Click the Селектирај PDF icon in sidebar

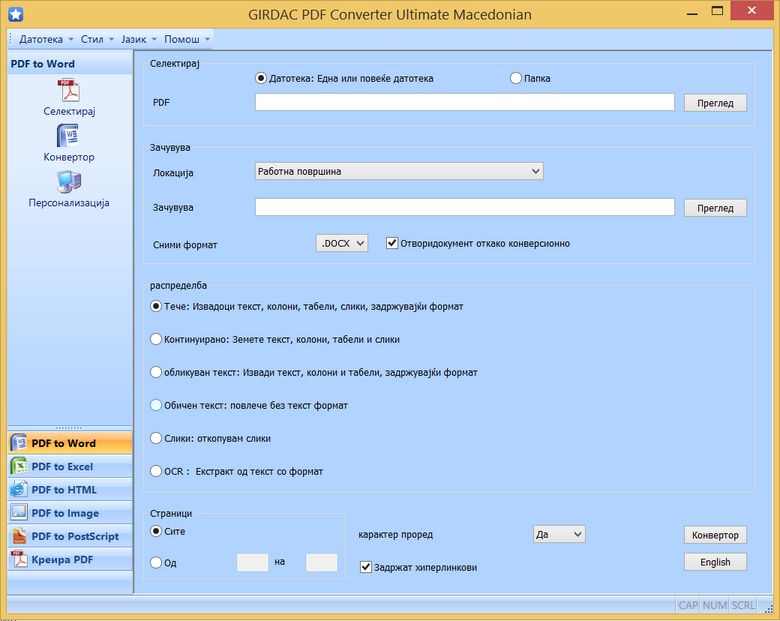pos(69,91)
